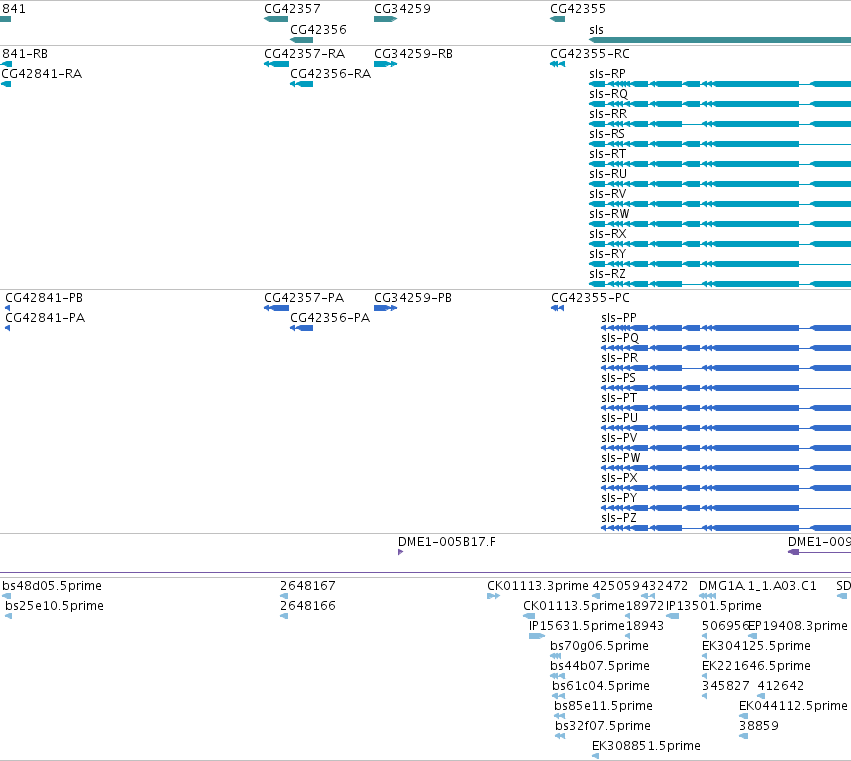
Task: Open protein CG42841-PB
Action: [x=44, y=298]
